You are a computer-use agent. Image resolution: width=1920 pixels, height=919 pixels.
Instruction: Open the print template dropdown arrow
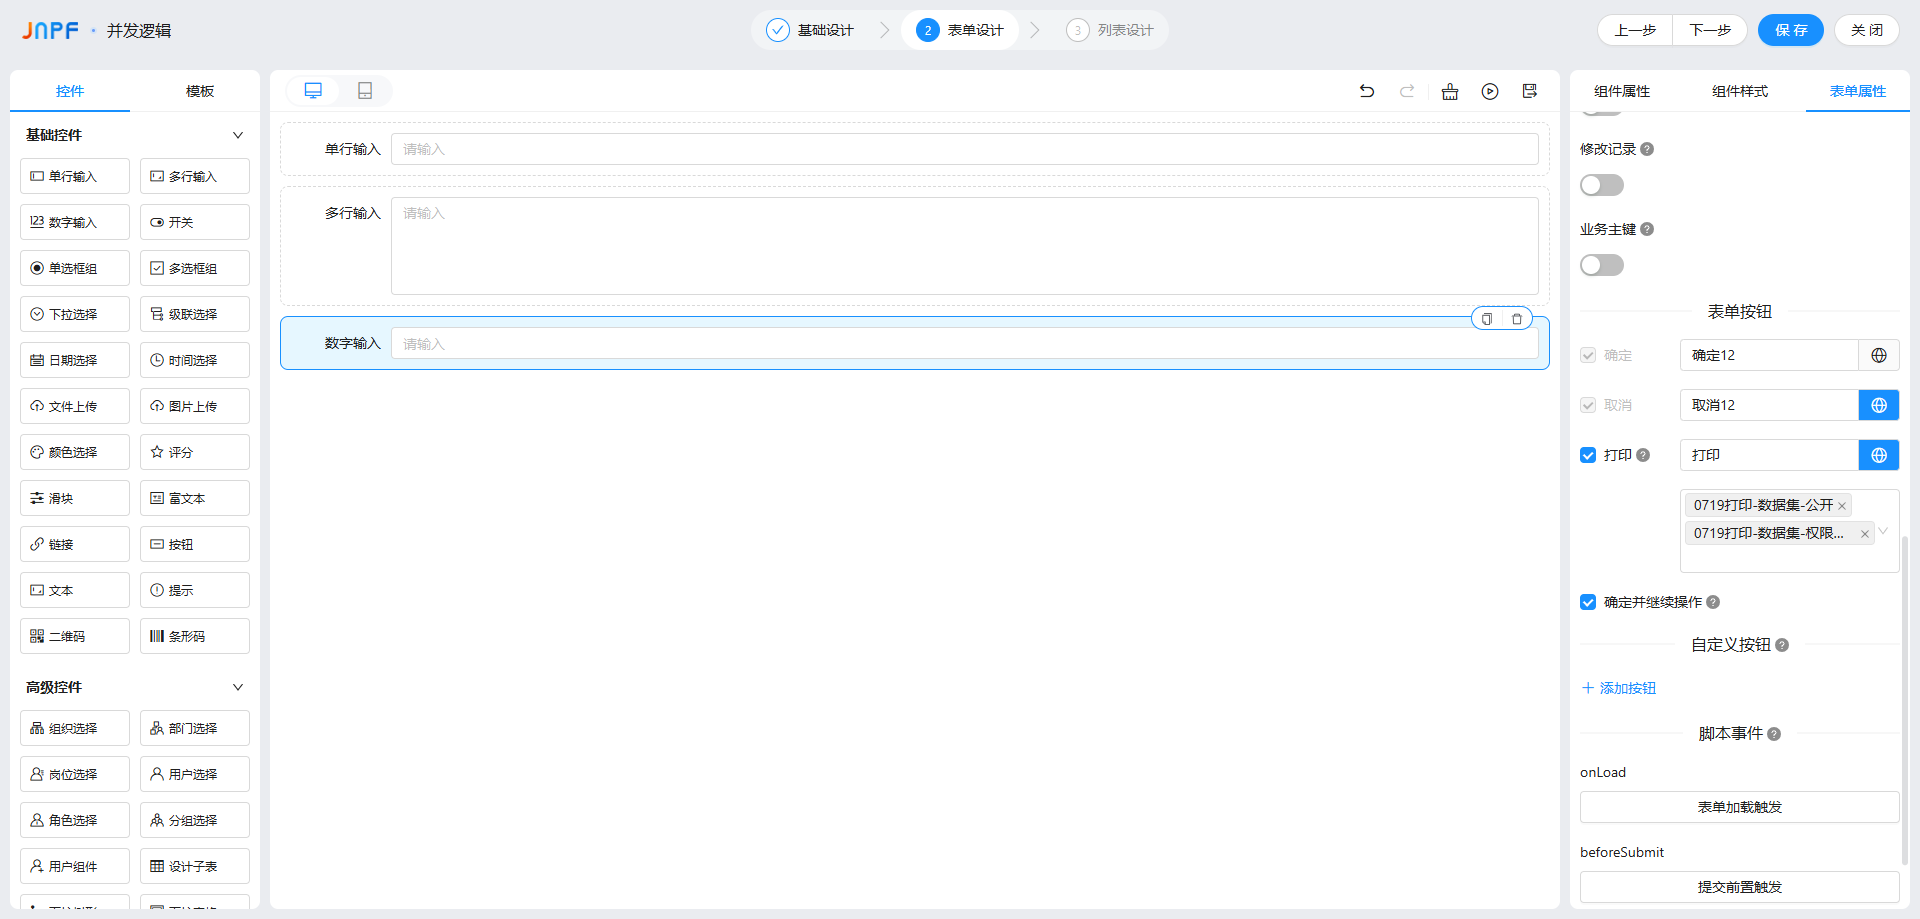[1883, 531]
